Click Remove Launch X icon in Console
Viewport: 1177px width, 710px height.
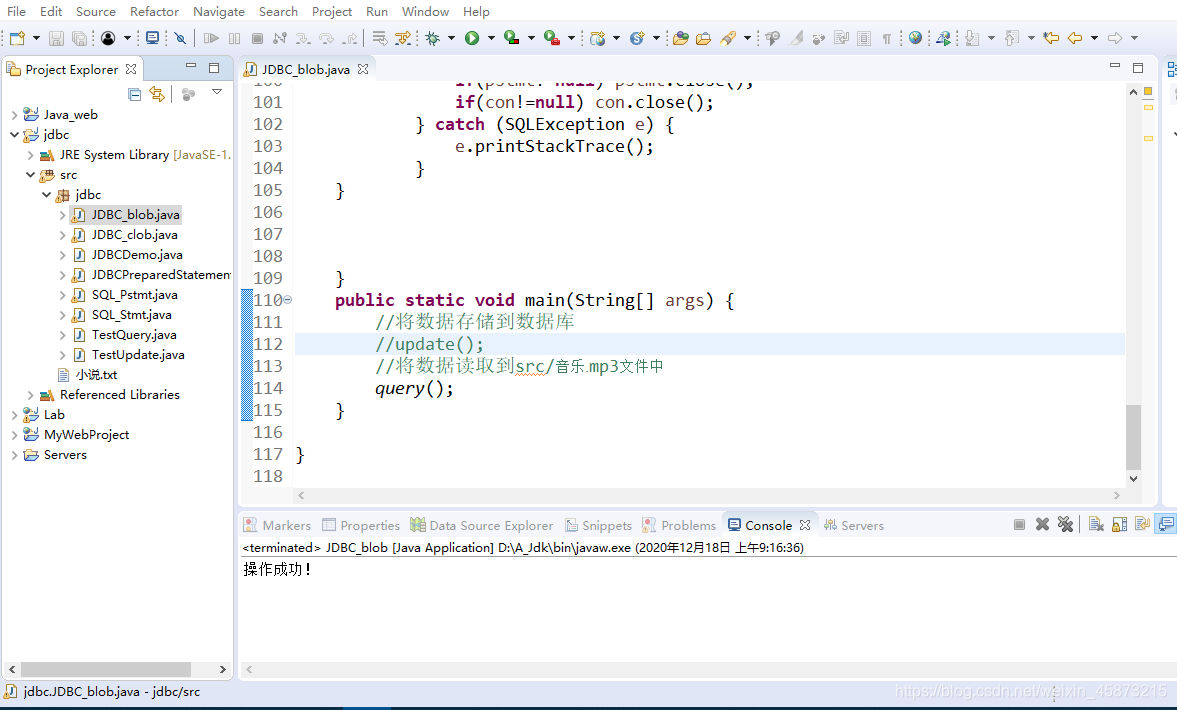(1043, 525)
